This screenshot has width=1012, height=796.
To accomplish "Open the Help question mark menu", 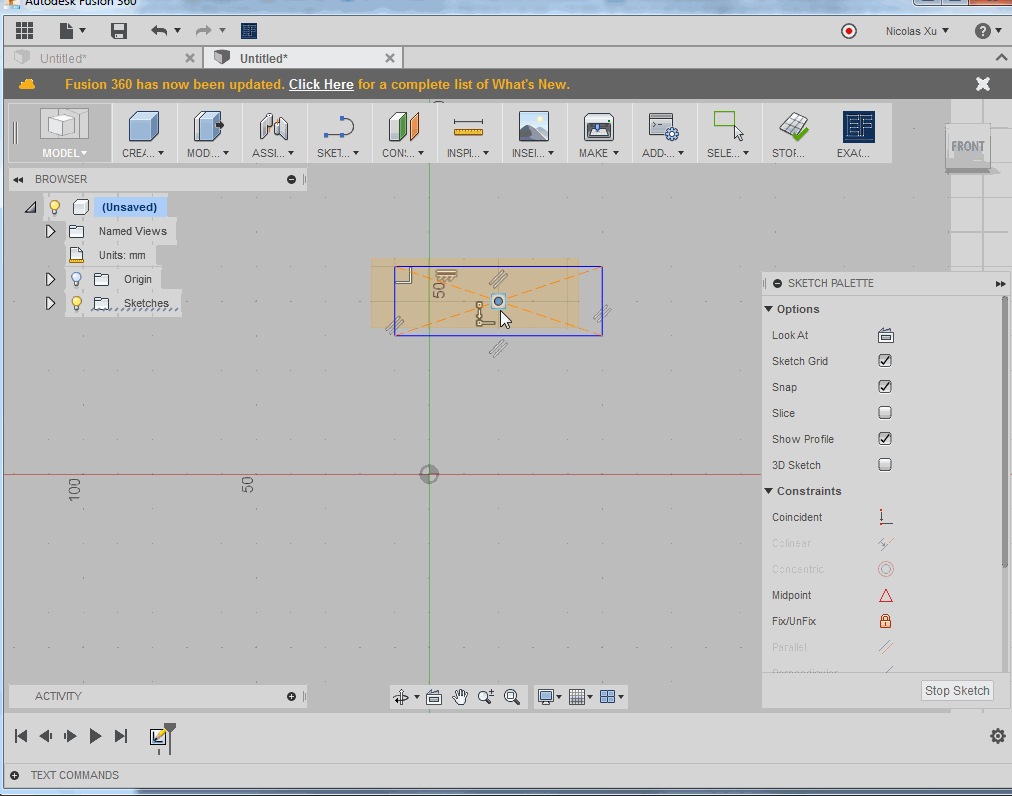I will pos(987,31).
